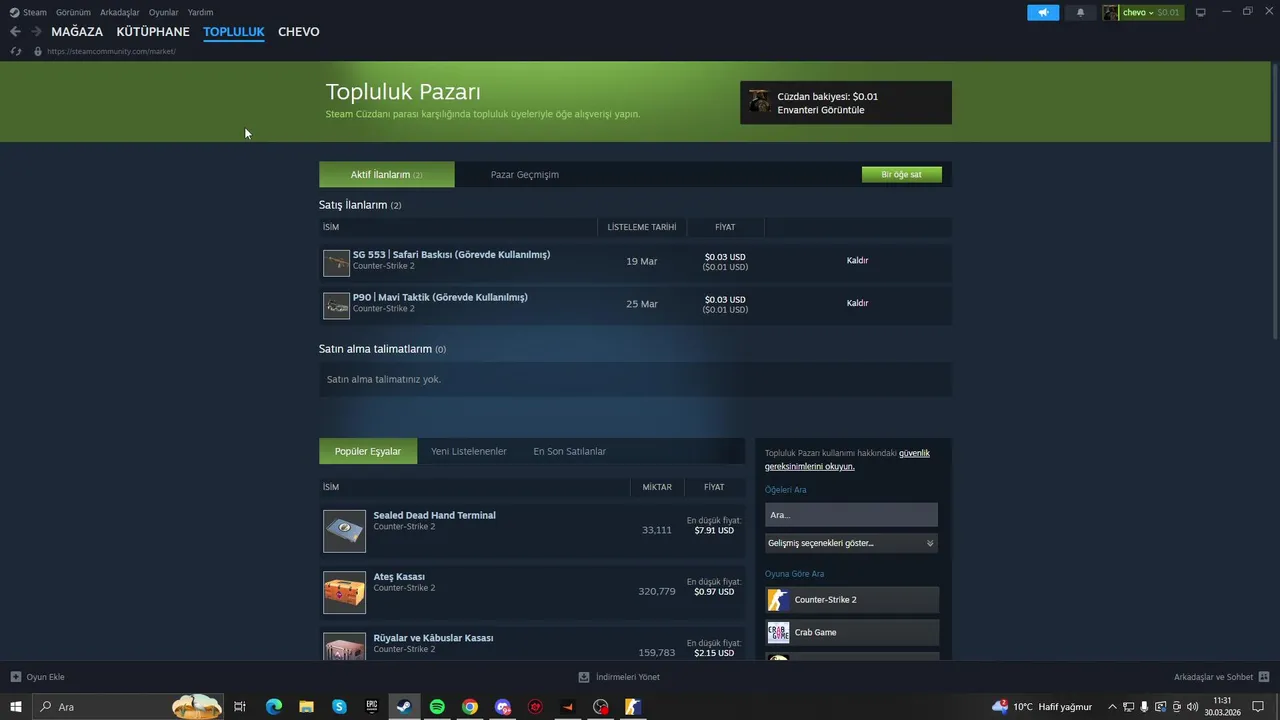The width and height of the screenshot is (1280, 720).
Task: Click the volume speaker tray icon
Action: coord(1192,707)
